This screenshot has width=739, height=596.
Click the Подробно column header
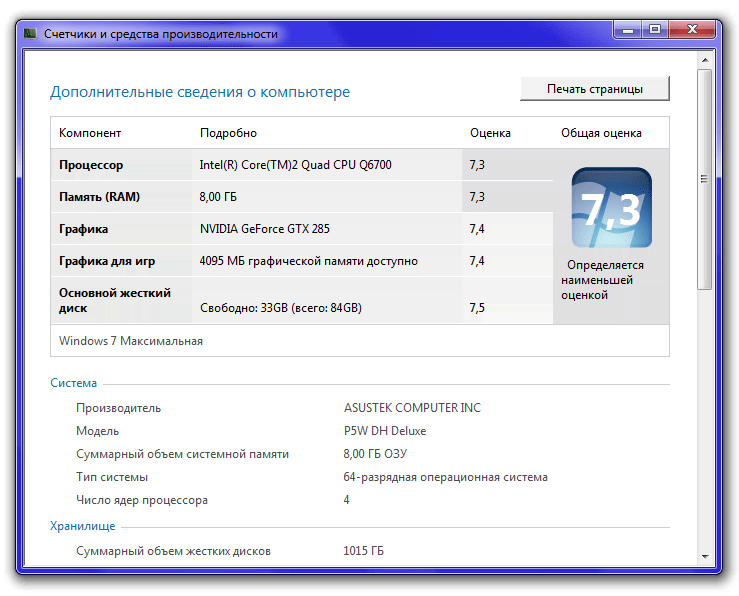(228, 133)
